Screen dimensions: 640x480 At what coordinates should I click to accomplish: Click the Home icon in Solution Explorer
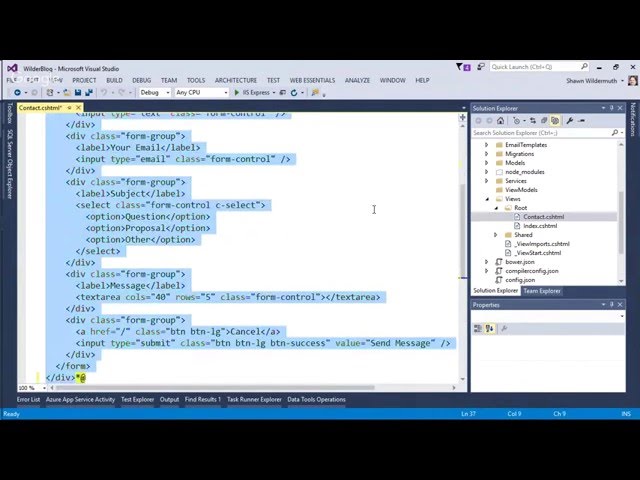click(500, 120)
